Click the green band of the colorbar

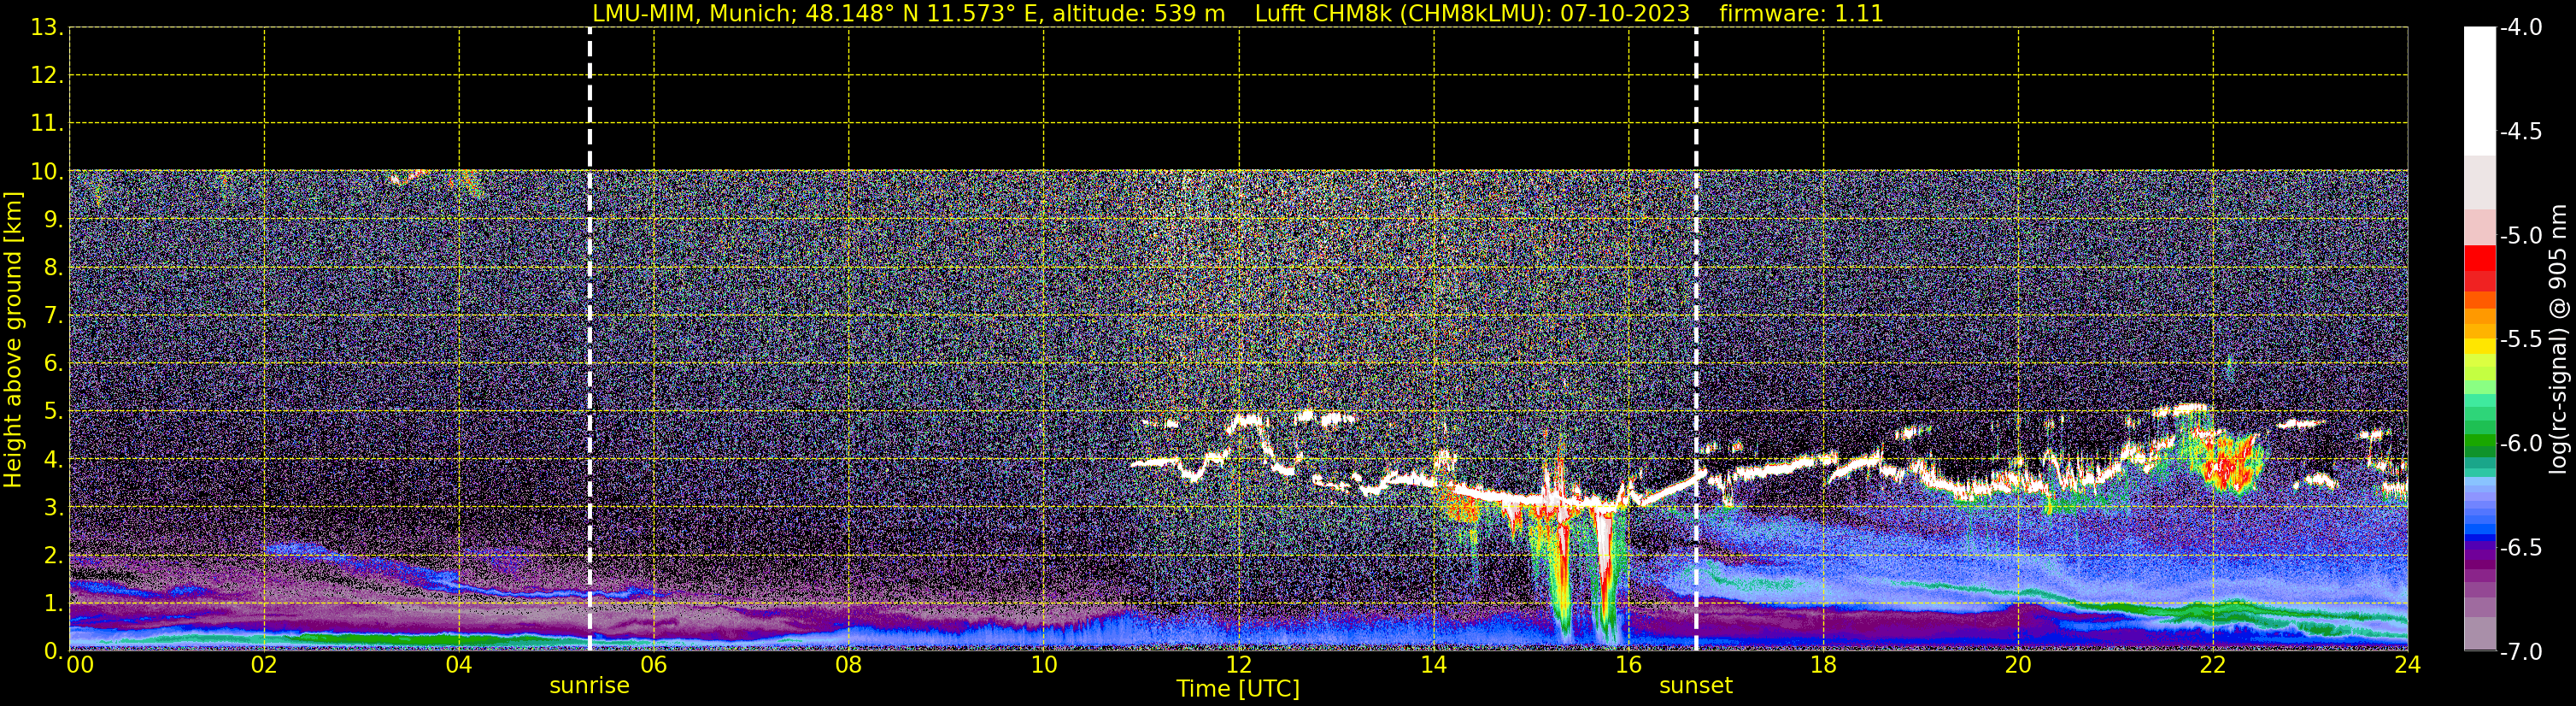2480,440
